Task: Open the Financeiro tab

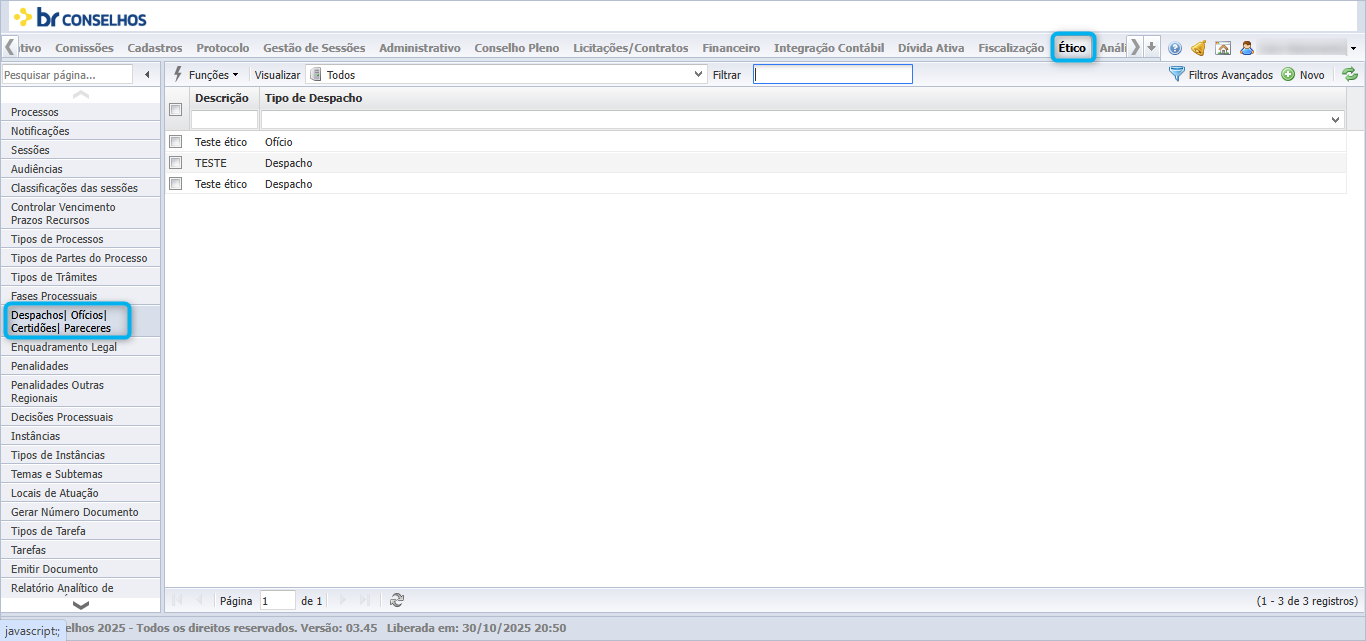Action: [x=731, y=48]
